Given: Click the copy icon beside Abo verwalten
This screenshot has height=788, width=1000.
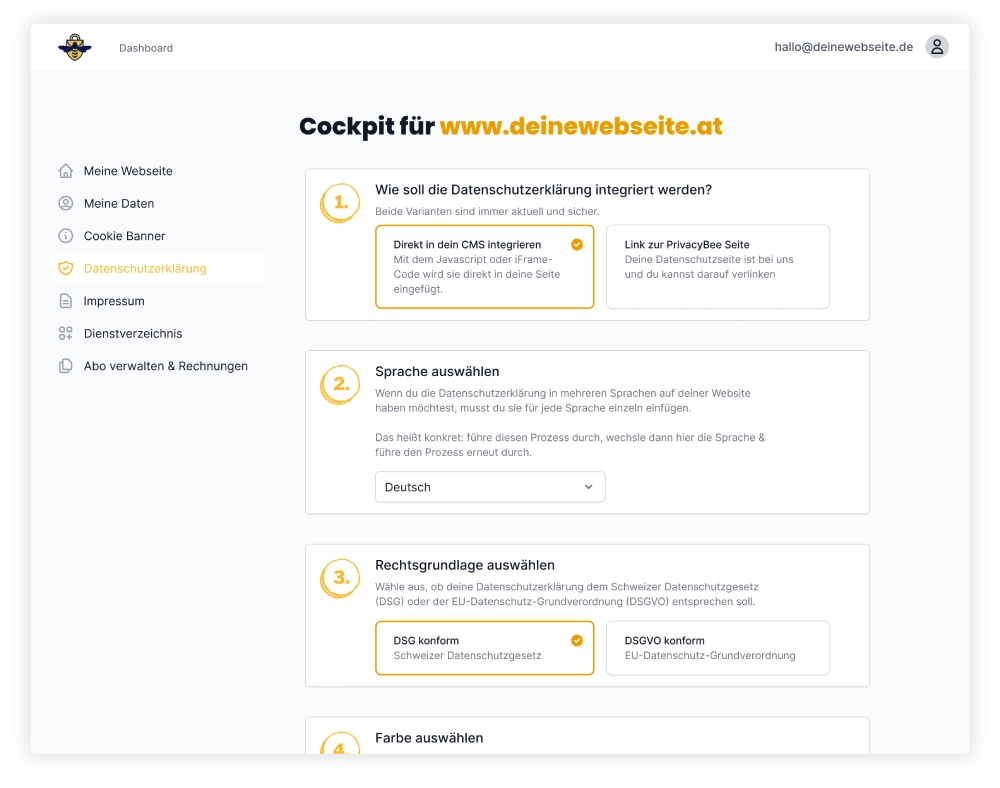Looking at the screenshot, I should (66, 366).
